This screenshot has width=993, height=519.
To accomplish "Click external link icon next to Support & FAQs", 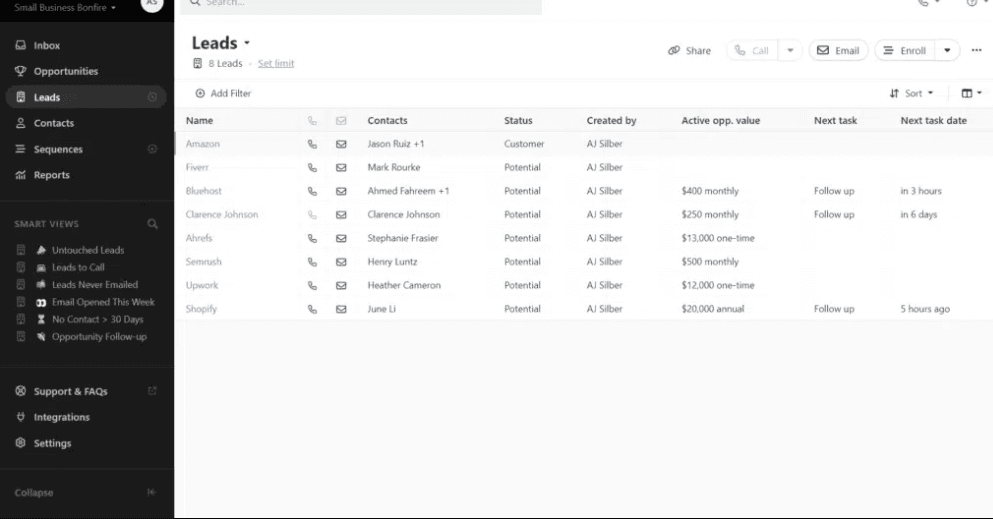I will pyautogui.click(x=152, y=391).
